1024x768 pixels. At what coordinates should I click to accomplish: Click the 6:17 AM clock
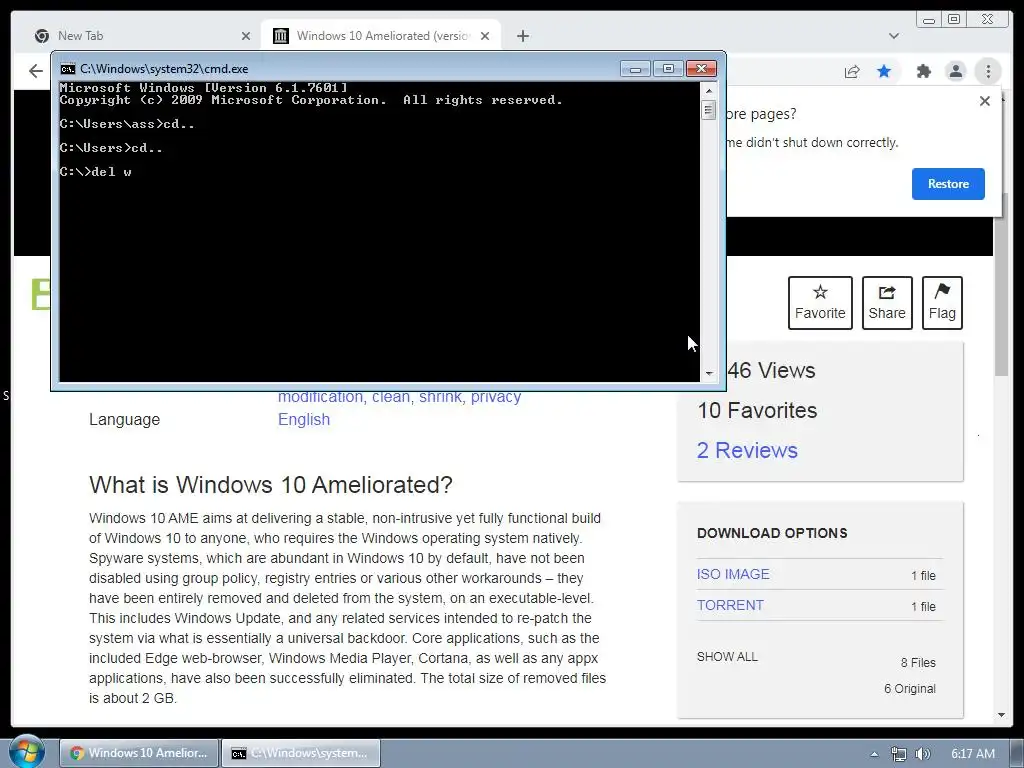tap(972, 754)
